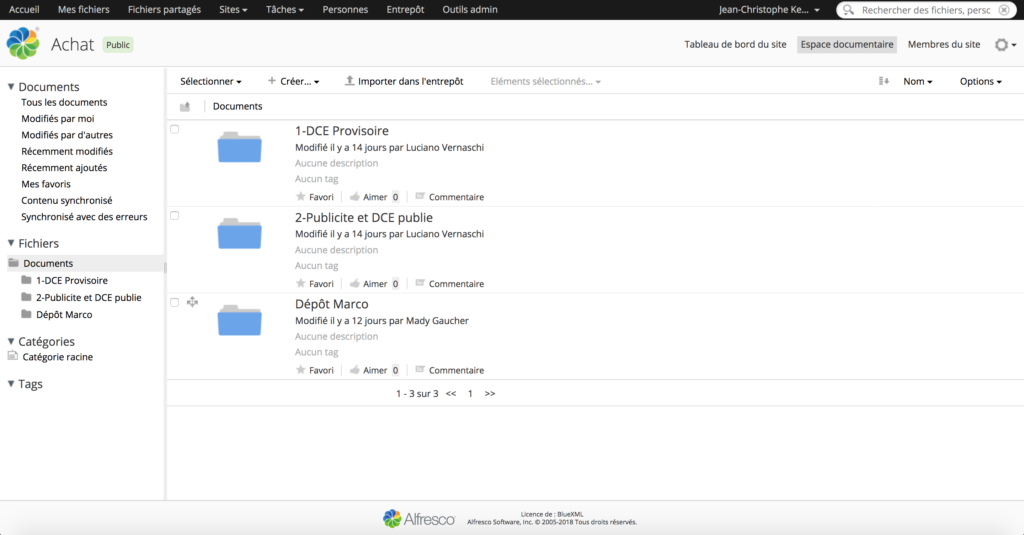Click the move icon beside Dépôt Marco
1024x535 pixels.
click(x=192, y=302)
